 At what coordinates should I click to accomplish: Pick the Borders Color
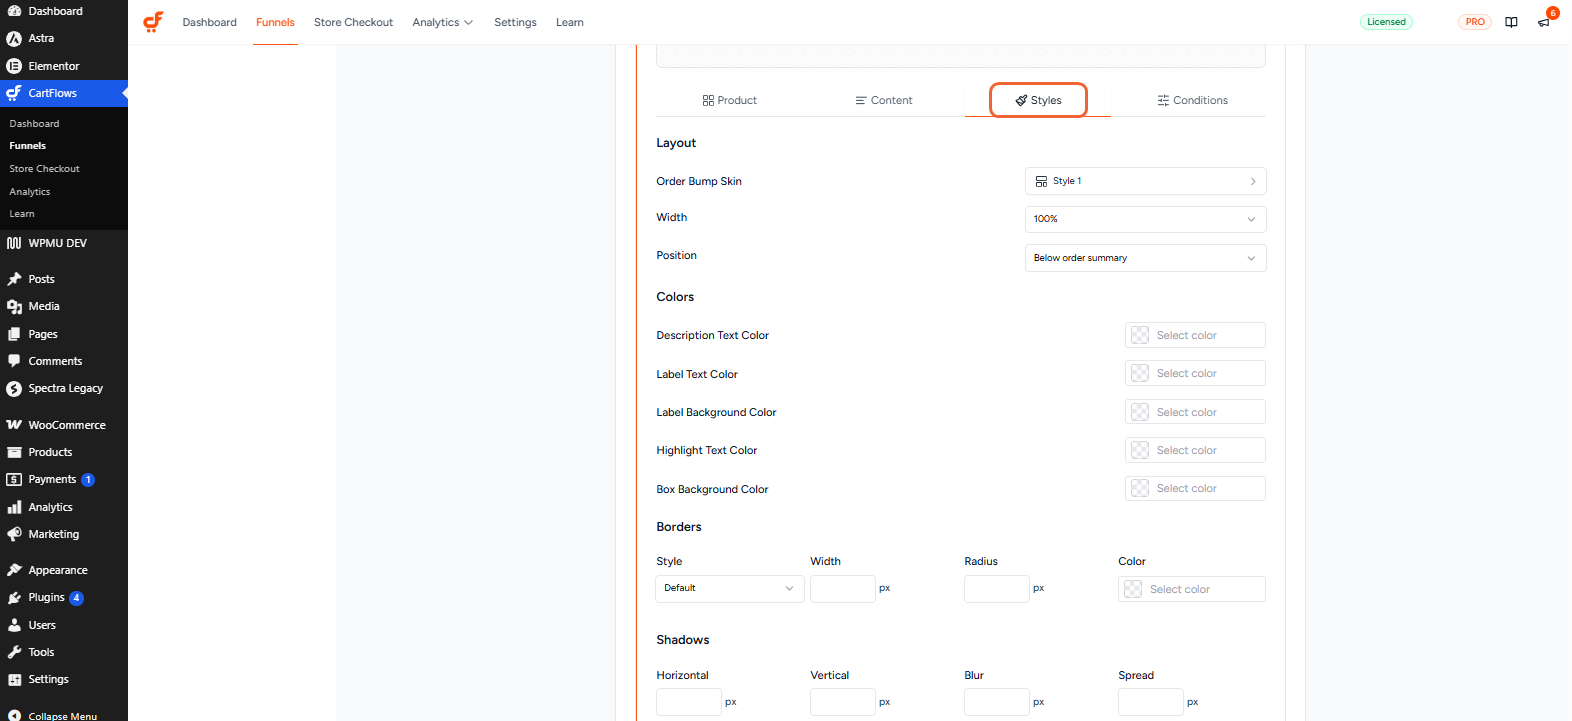(1192, 589)
